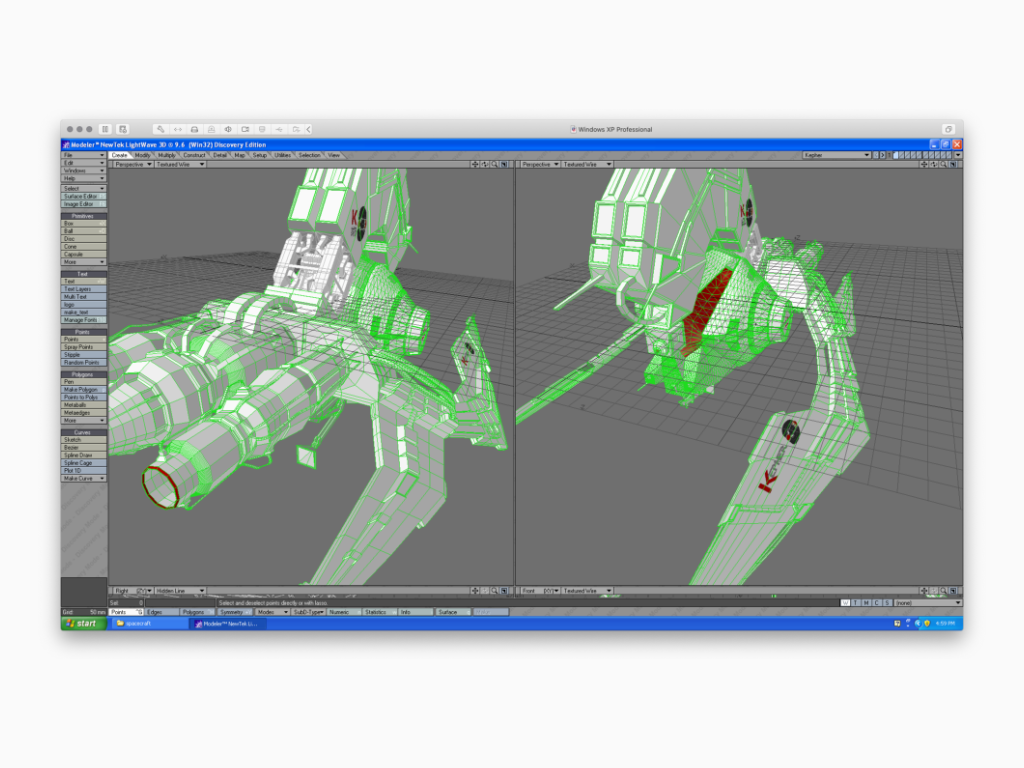
Task: Toggle Symmetry mode
Action: 235,613
